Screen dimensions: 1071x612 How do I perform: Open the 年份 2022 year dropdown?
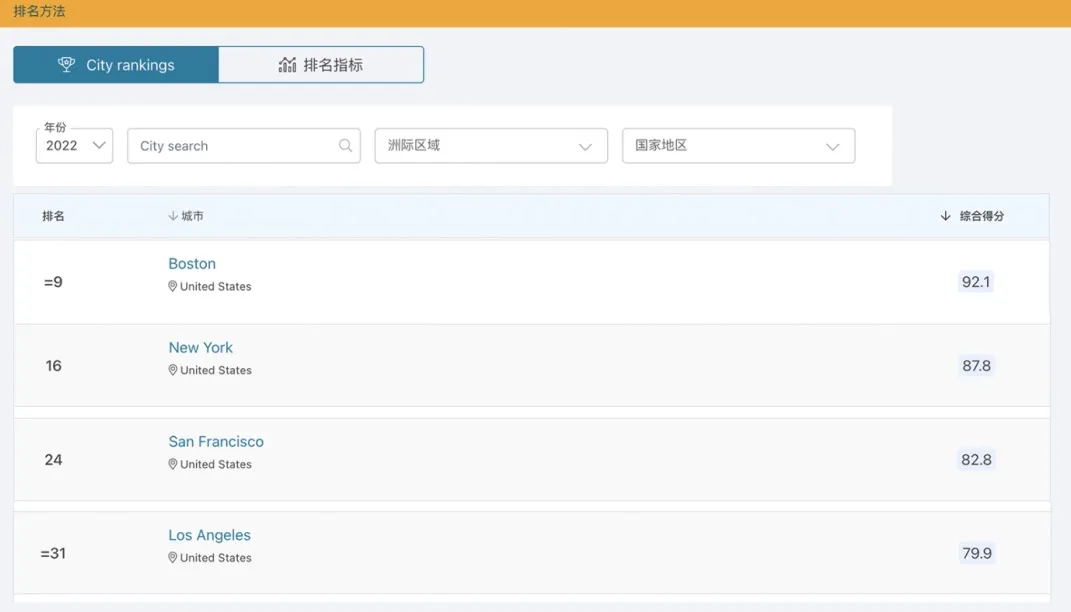point(75,146)
